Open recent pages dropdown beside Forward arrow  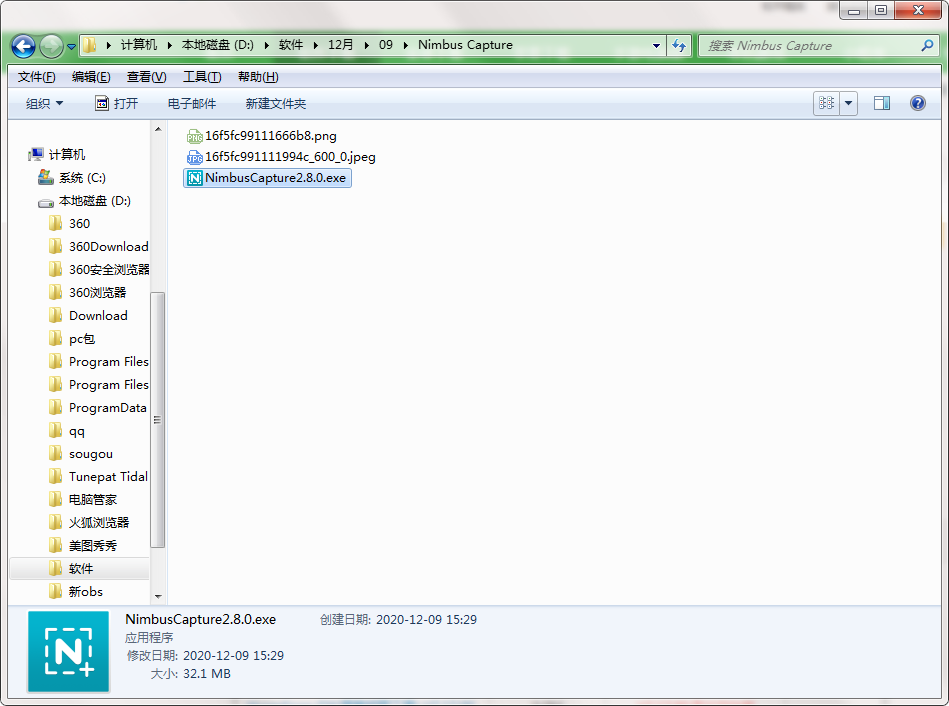coord(71,47)
